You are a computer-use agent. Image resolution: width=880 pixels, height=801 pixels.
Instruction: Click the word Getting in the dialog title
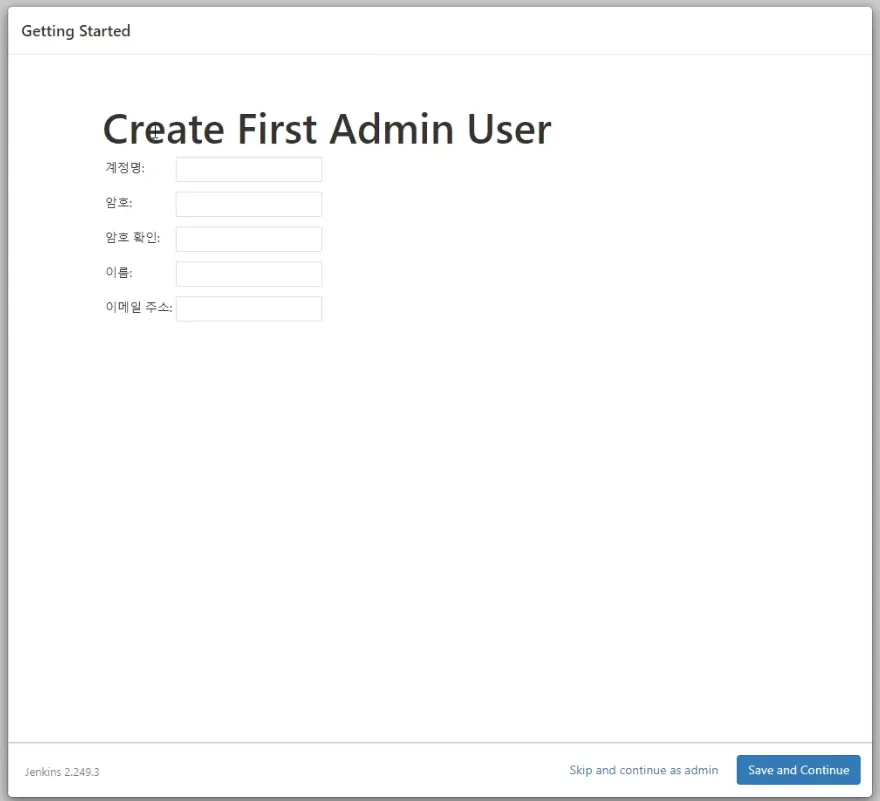point(48,31)
